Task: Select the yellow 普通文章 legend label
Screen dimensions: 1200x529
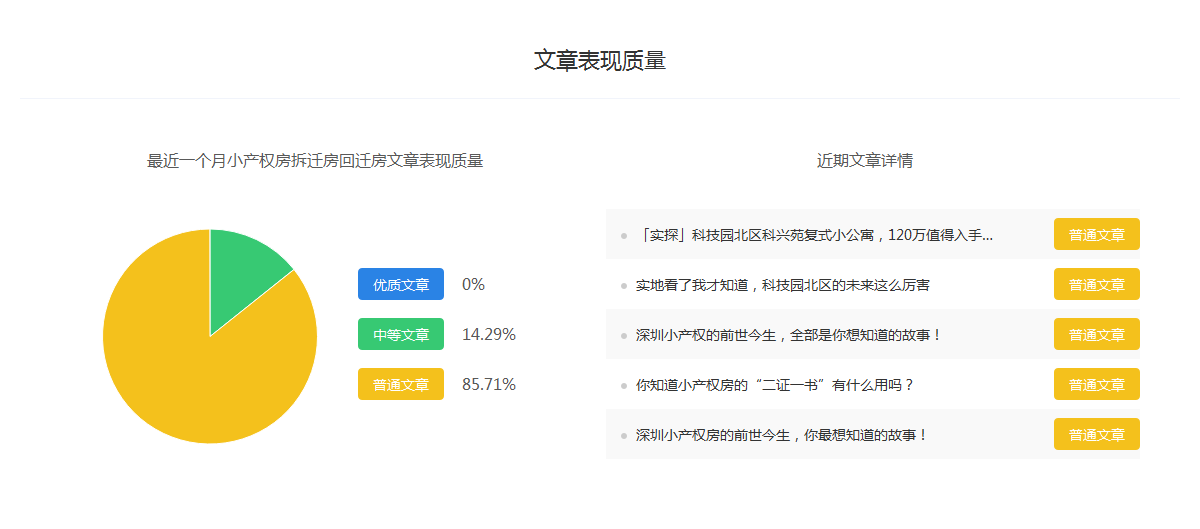Action: click(x=401, y=384)
